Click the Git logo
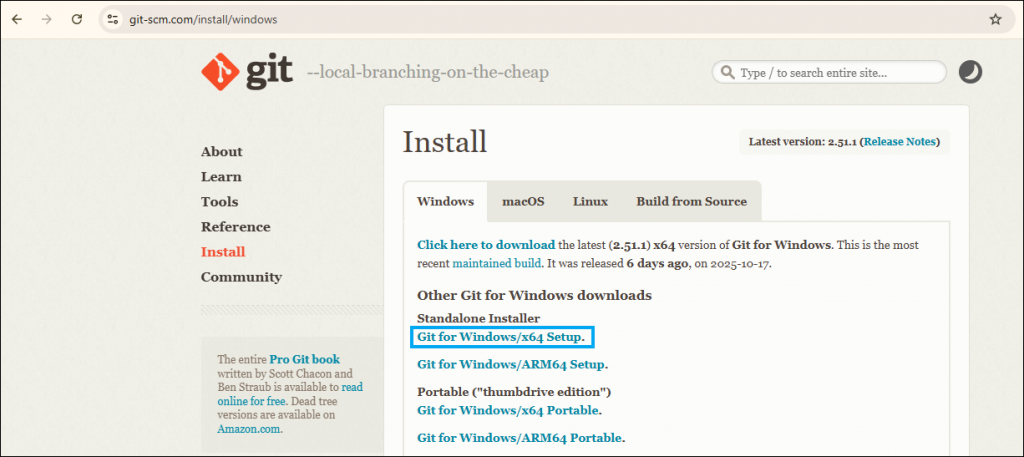Viewport: 1024px width, 457px height. (x=247, y=72)
